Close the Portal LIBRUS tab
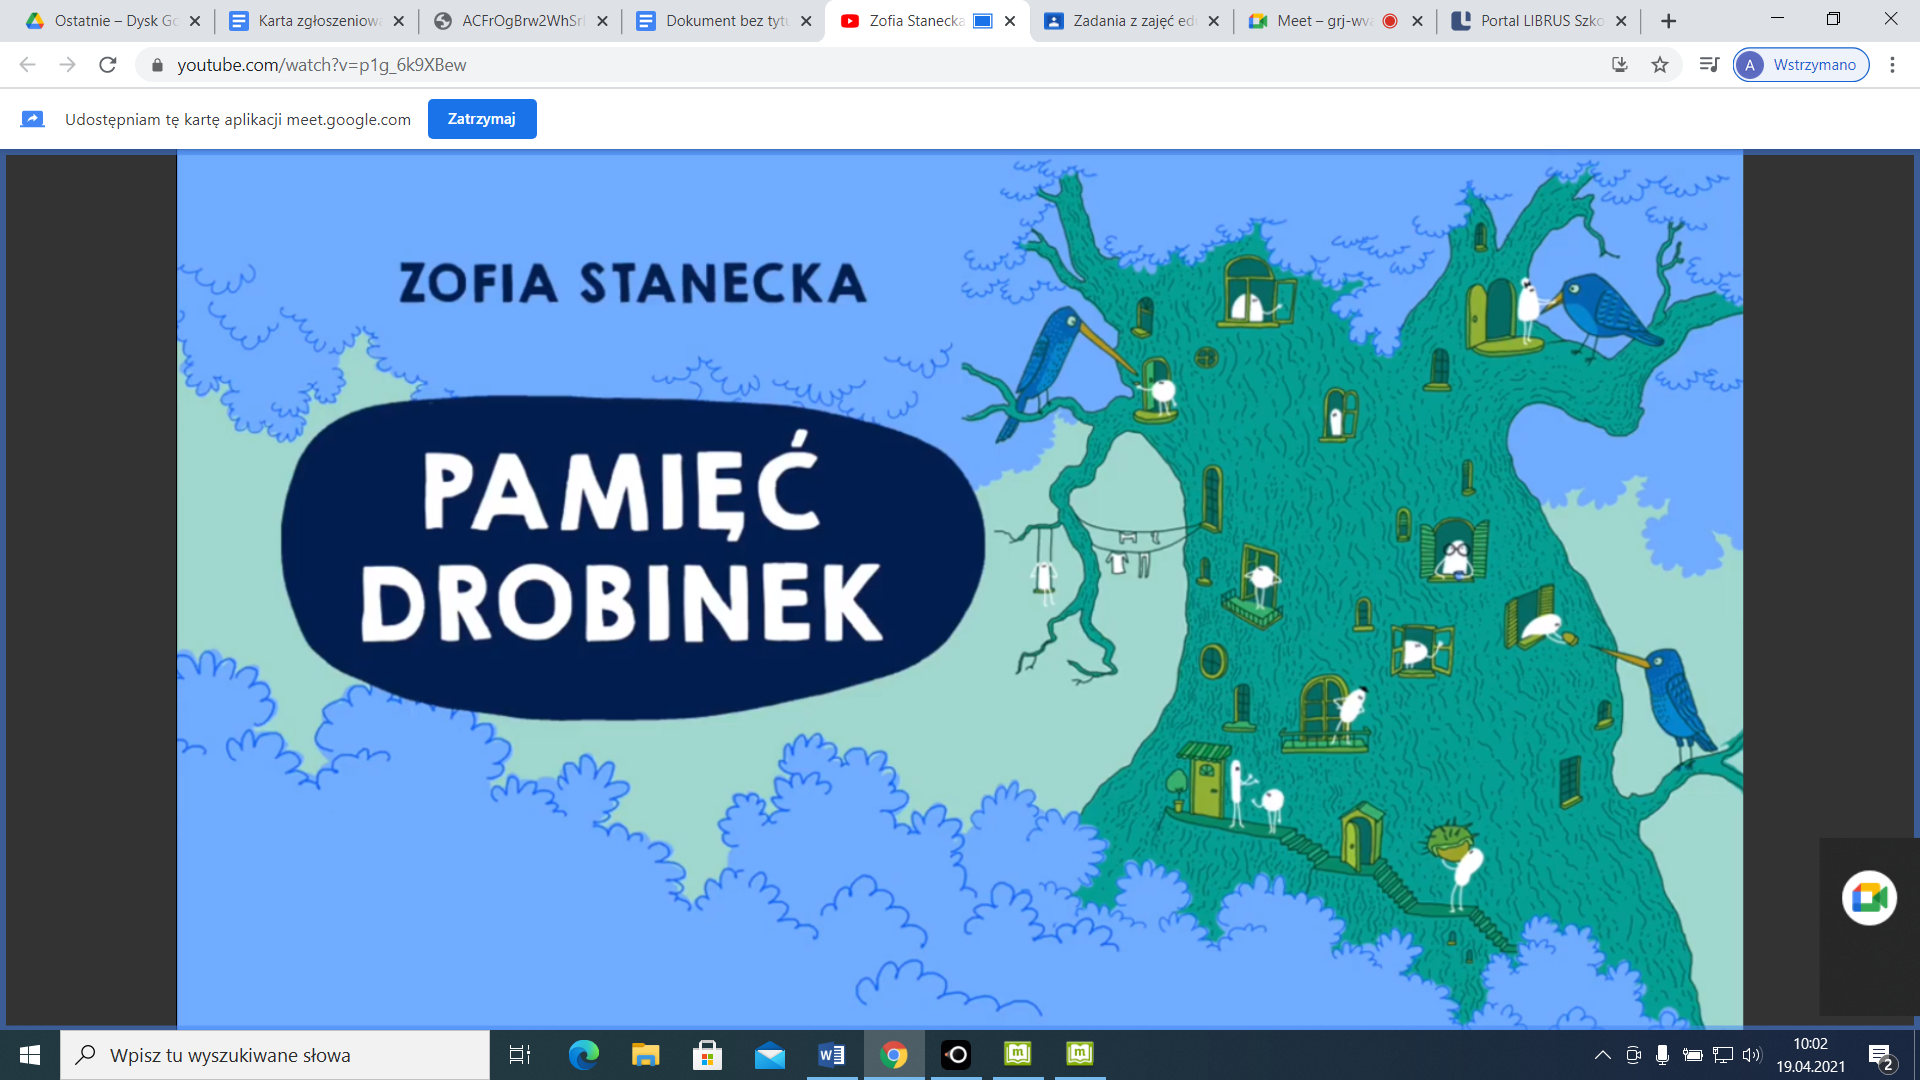Screen dimensions: 1920x1080 tap(1622, 21)
